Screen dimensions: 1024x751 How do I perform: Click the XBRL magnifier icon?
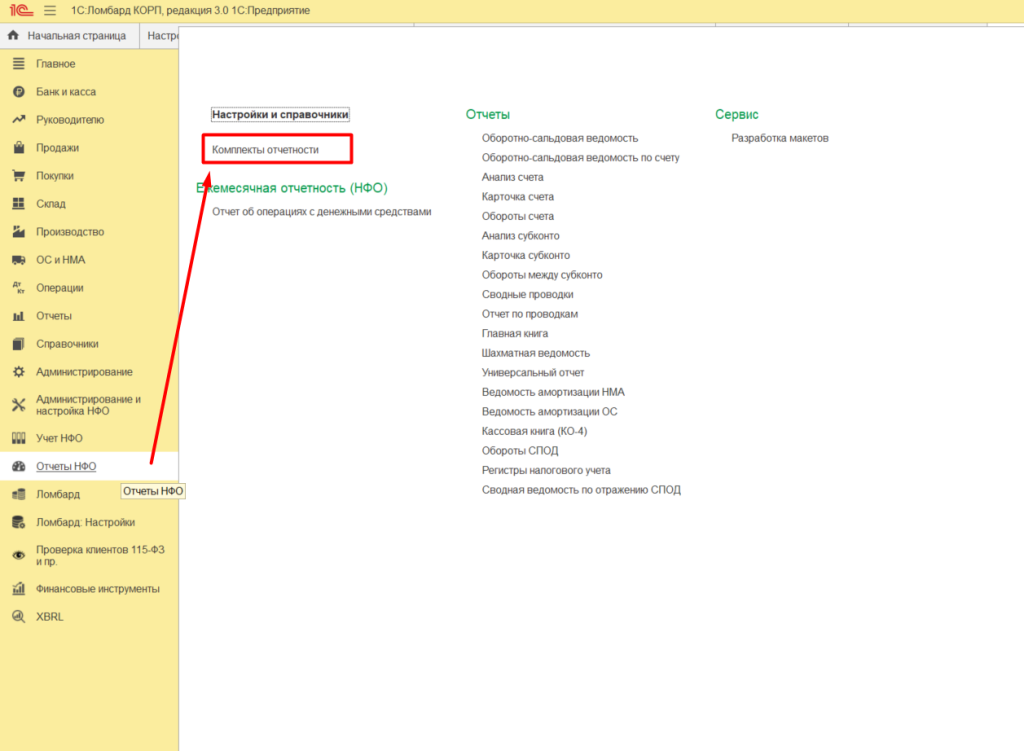(18, 617)
